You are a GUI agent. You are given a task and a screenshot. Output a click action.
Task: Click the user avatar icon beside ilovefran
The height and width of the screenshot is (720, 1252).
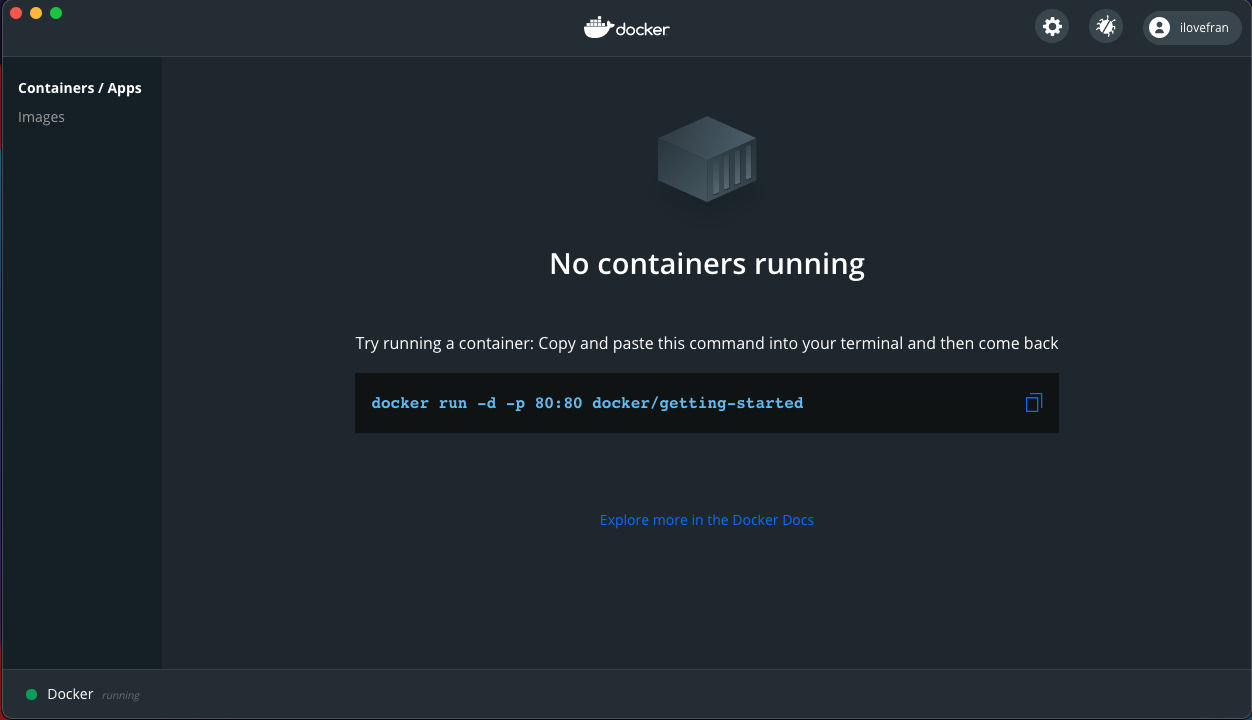(1160, 28)
